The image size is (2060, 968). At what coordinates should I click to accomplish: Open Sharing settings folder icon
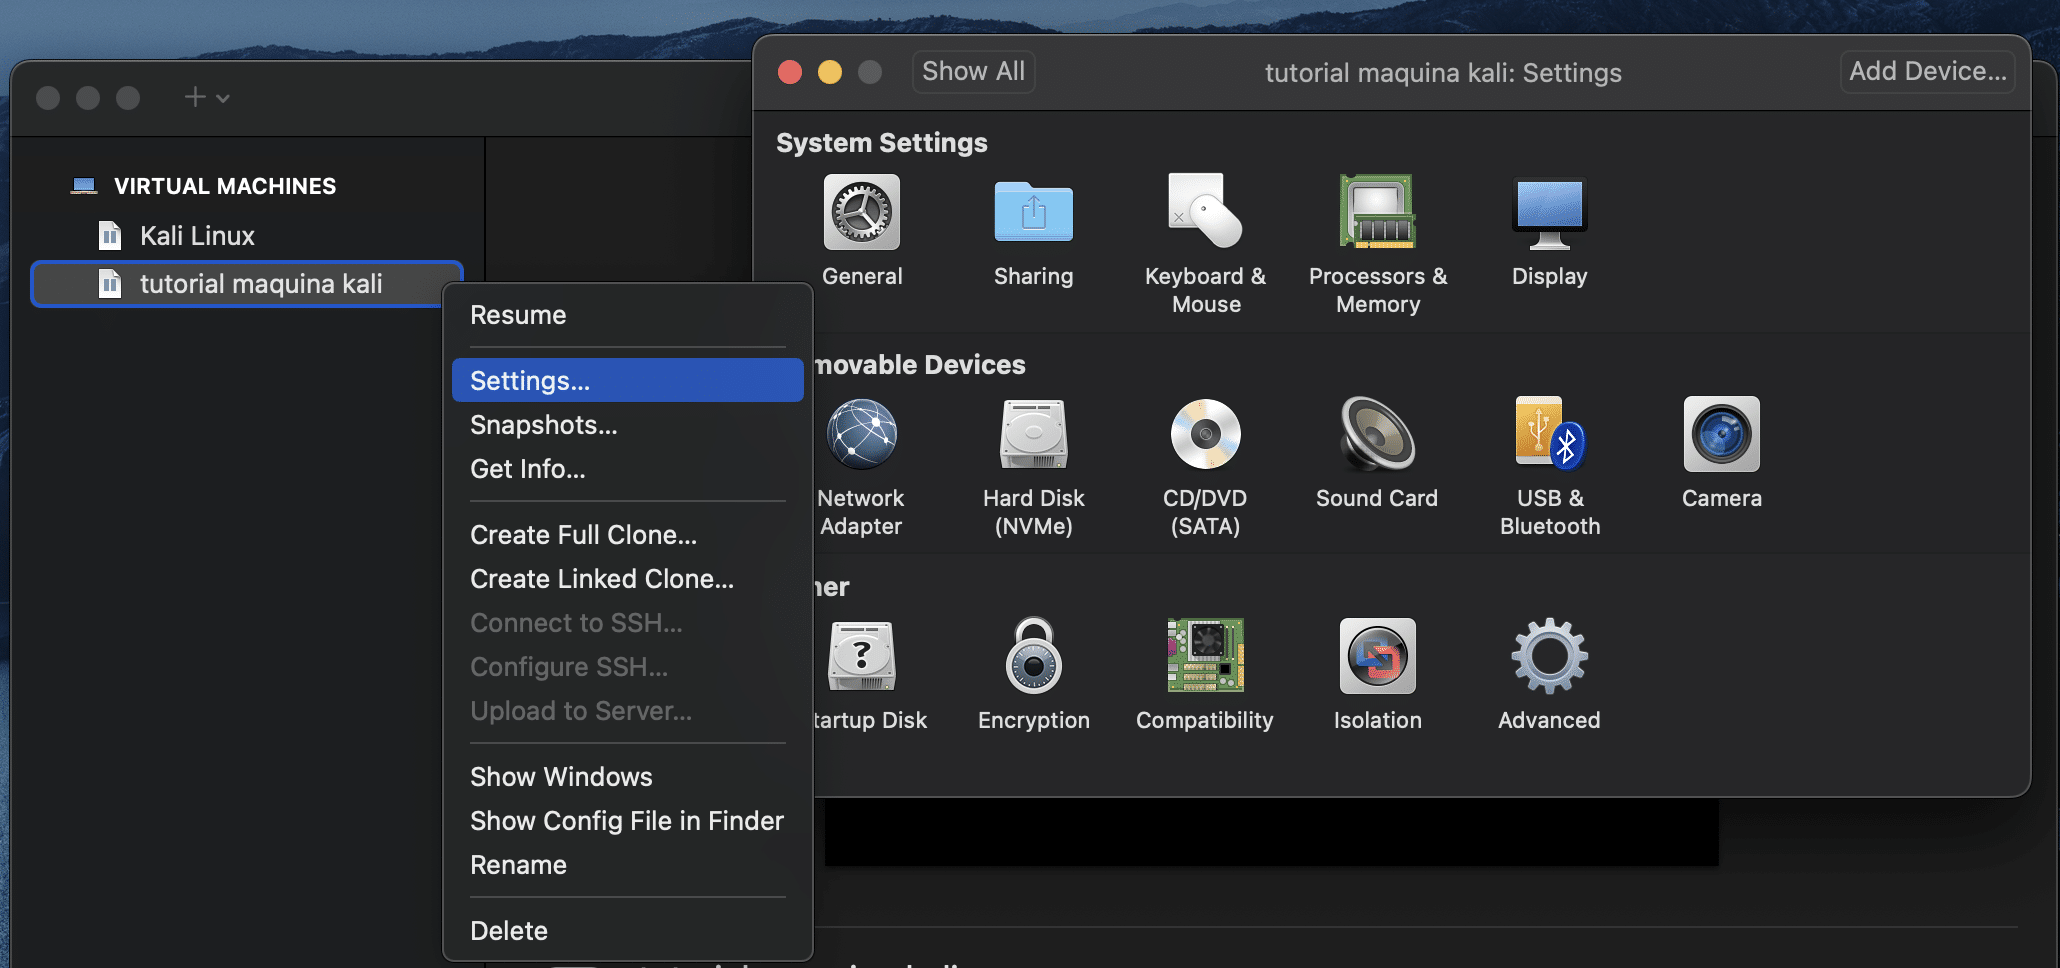pos(1033,213)
